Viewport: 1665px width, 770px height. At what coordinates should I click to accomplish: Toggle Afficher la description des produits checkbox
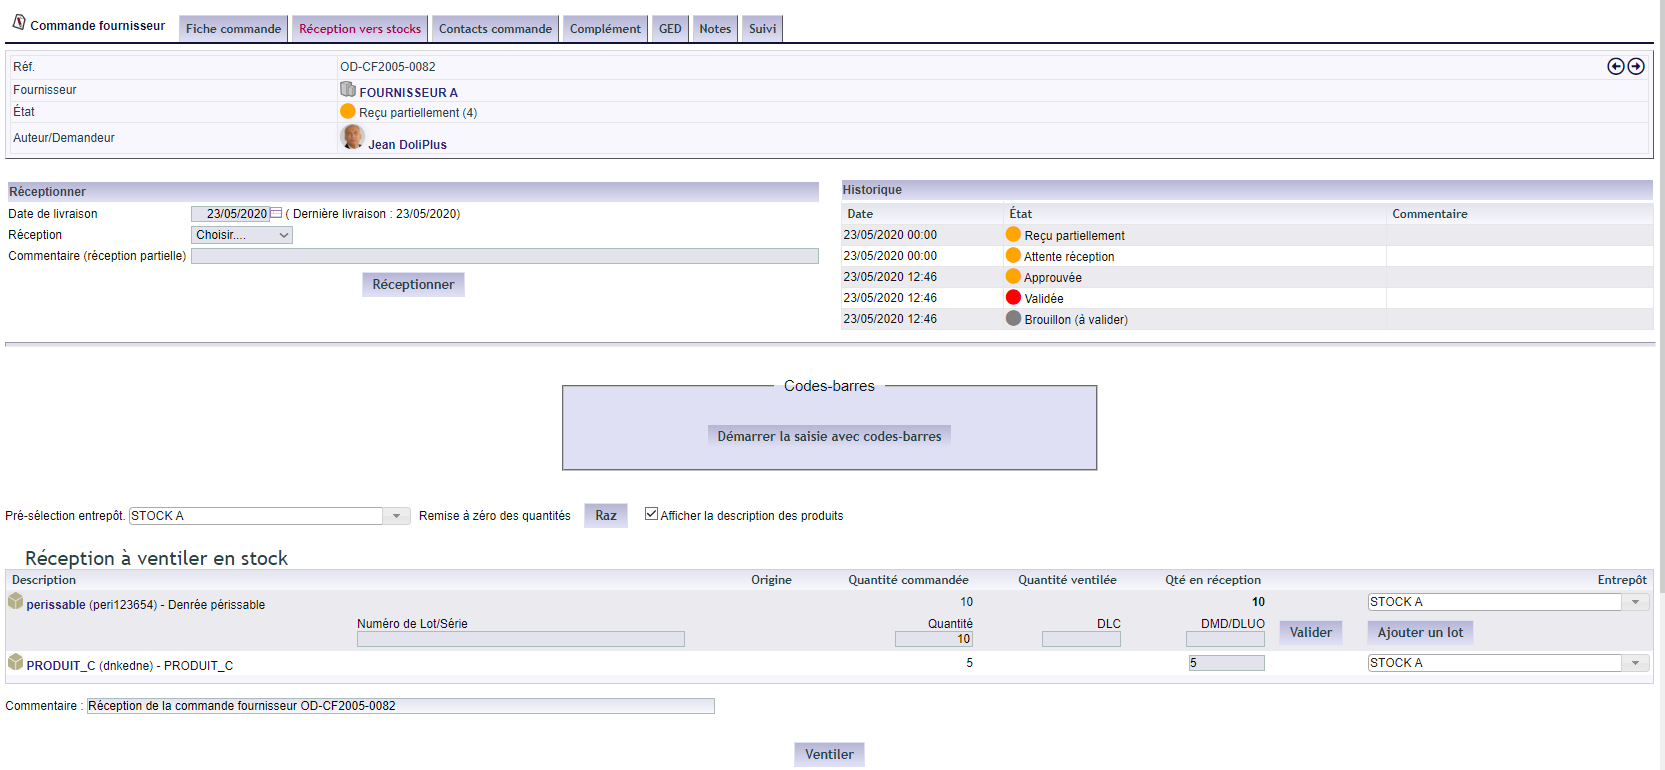651,514
